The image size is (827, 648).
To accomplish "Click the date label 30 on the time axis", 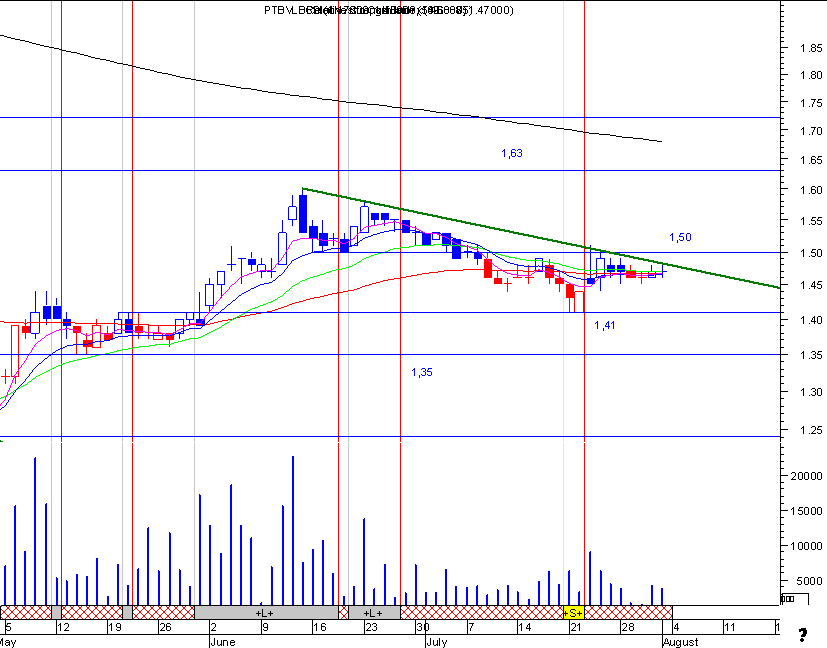I will coord(422,627).
